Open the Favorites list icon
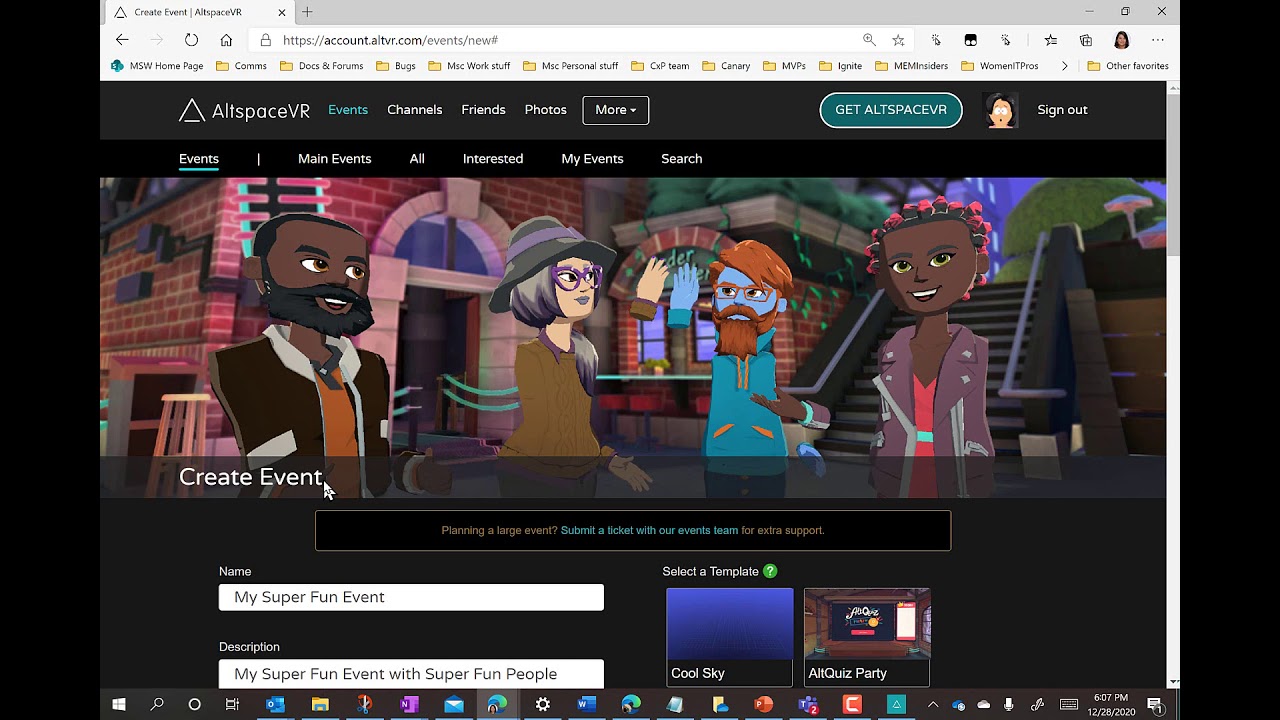 (1051, 40)
